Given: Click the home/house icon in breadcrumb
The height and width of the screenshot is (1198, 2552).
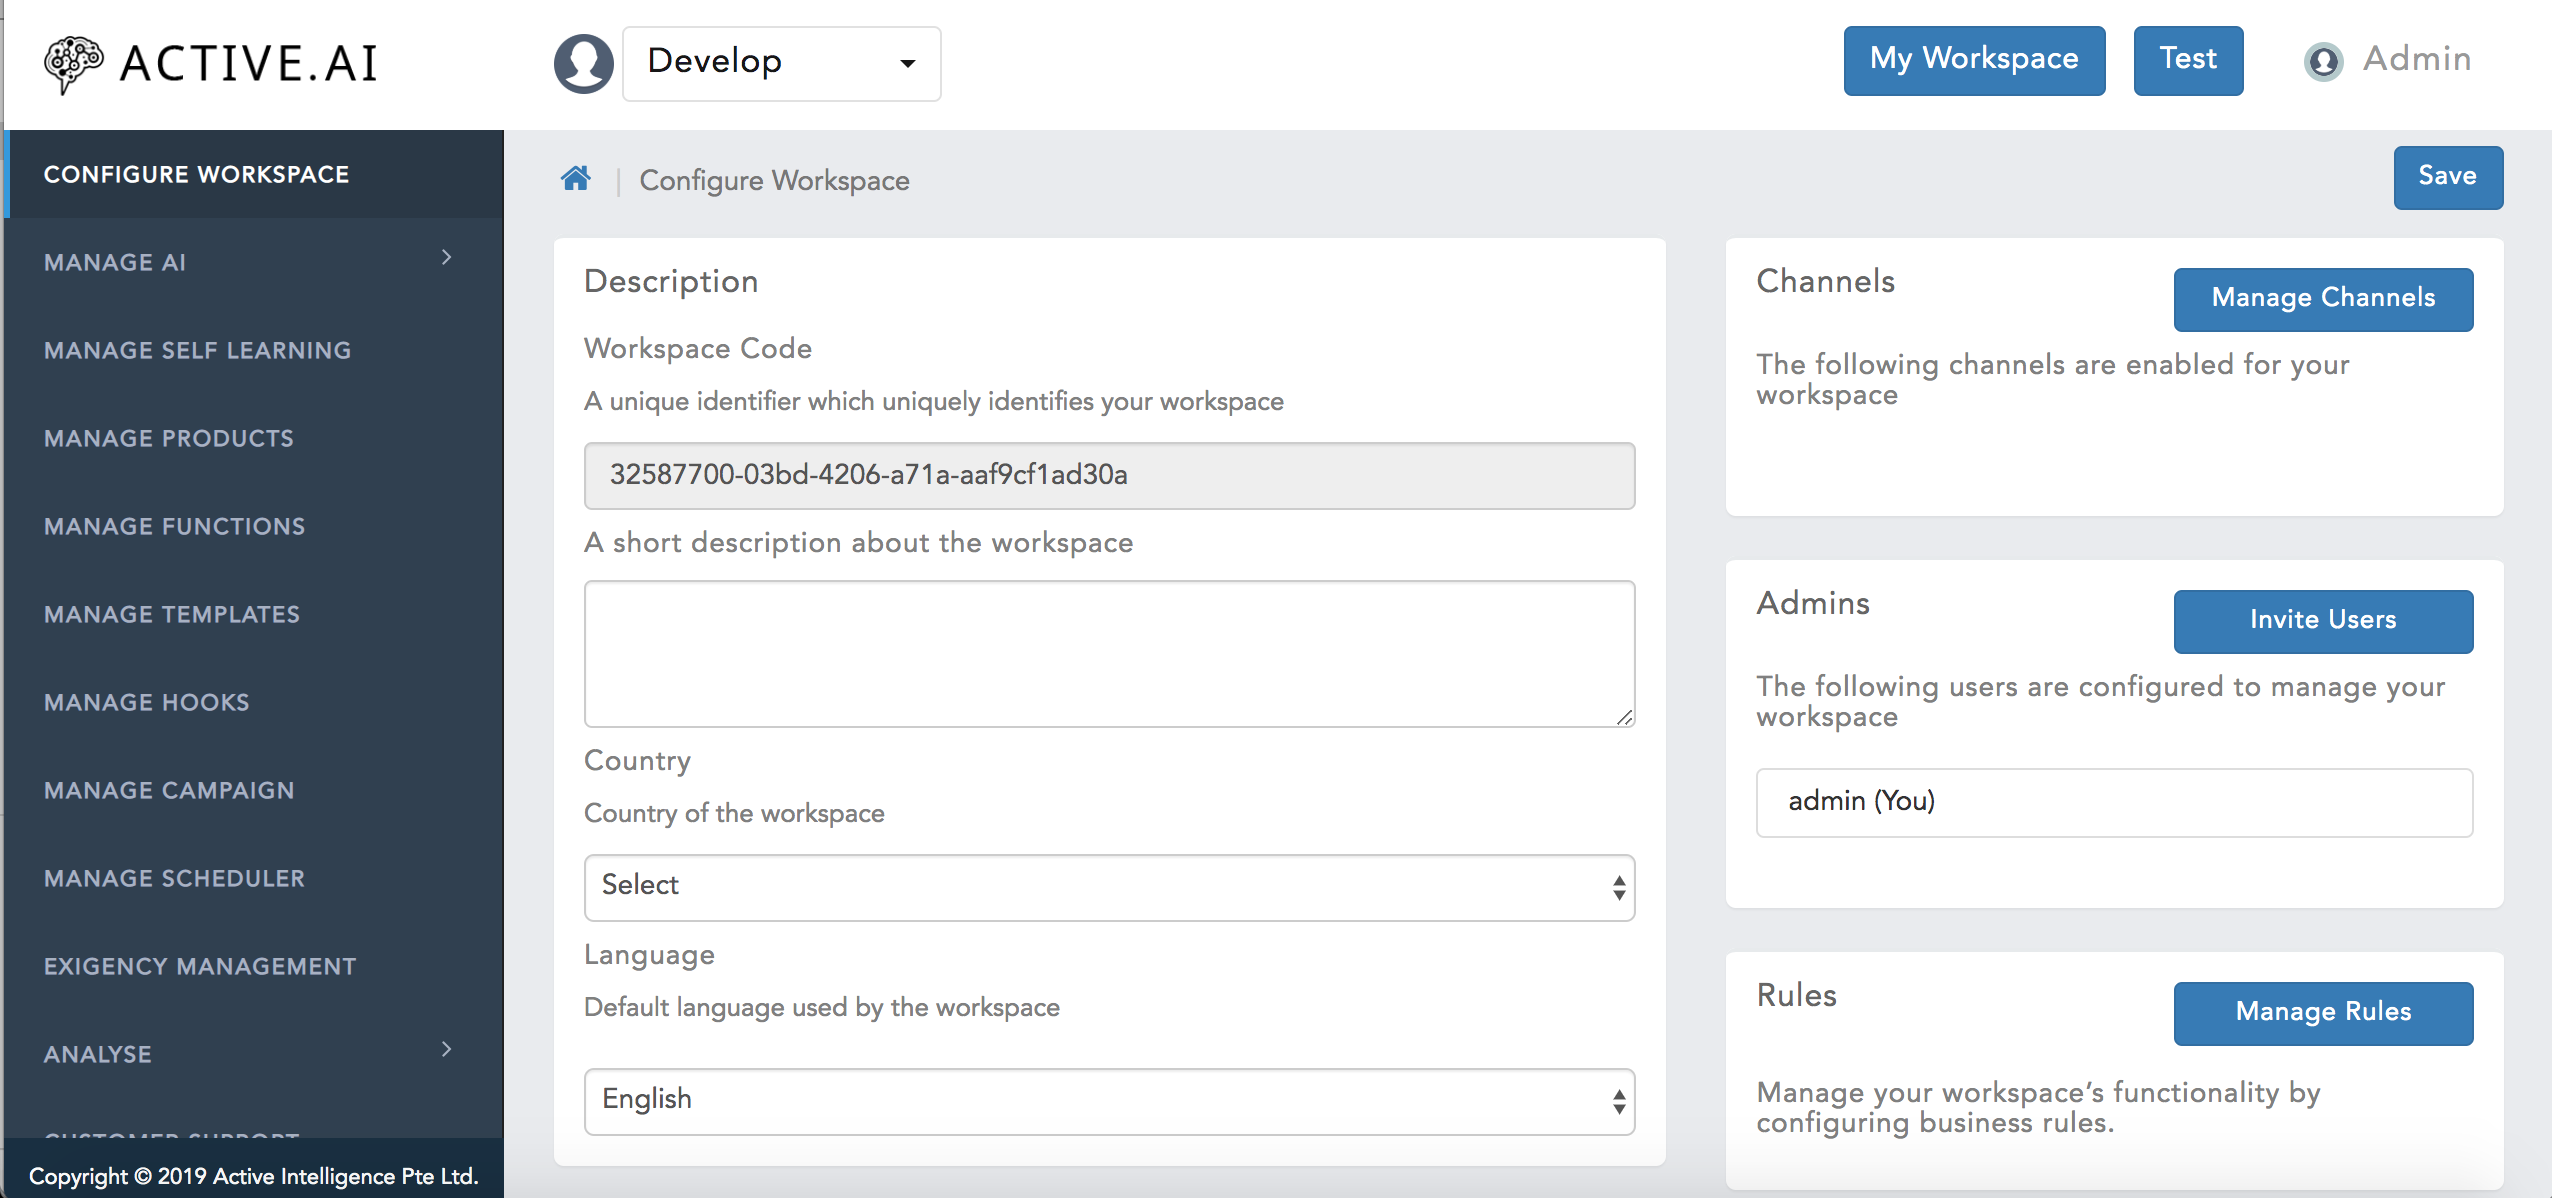Looking at the screenshot, I should [578, 179].
